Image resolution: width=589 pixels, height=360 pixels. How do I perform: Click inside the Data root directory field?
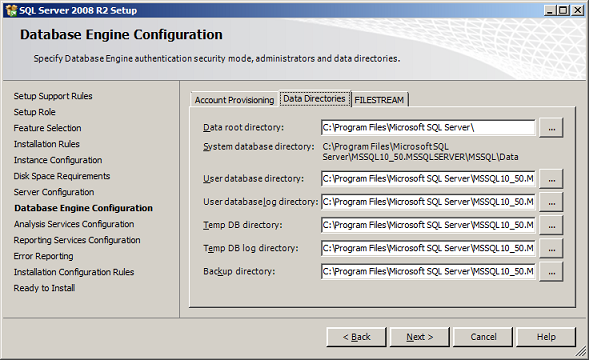point(428,128)
